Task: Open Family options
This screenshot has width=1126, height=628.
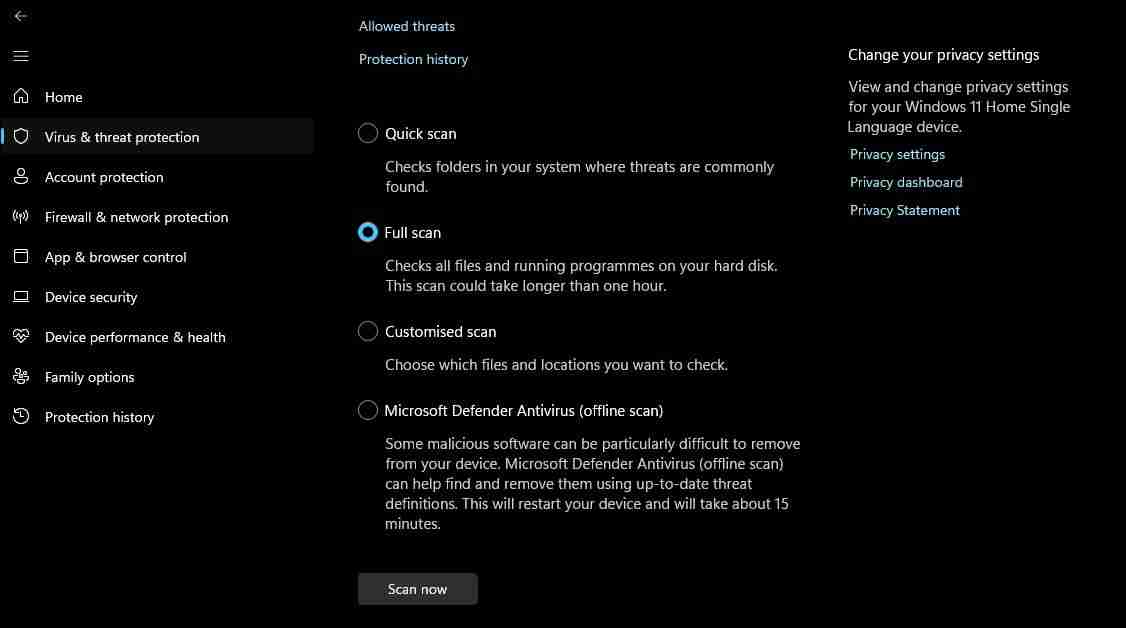Action: coord(89,377)
